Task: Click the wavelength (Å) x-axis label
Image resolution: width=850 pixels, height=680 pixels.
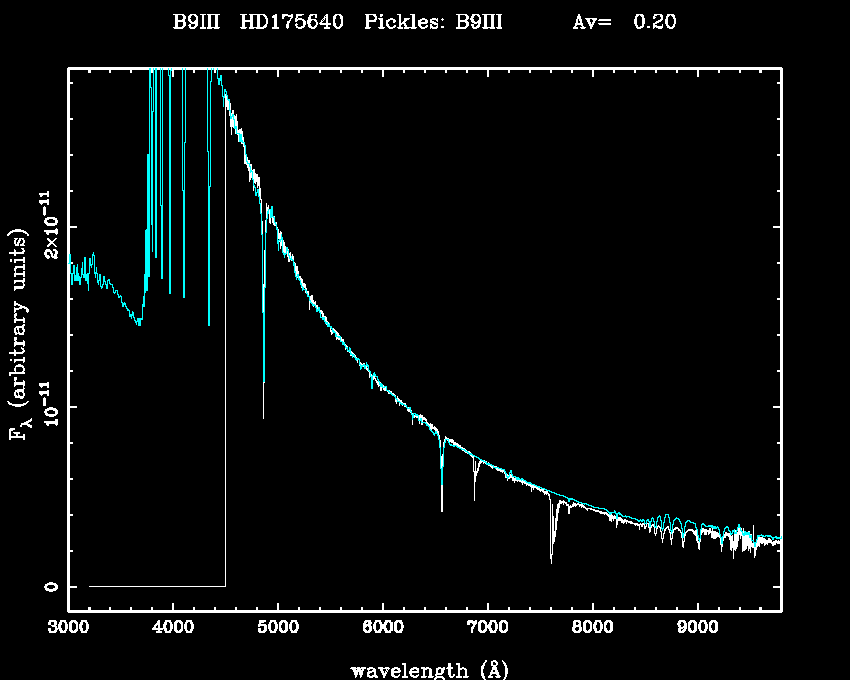Action: pyautogui.click(x=422, y=669)
